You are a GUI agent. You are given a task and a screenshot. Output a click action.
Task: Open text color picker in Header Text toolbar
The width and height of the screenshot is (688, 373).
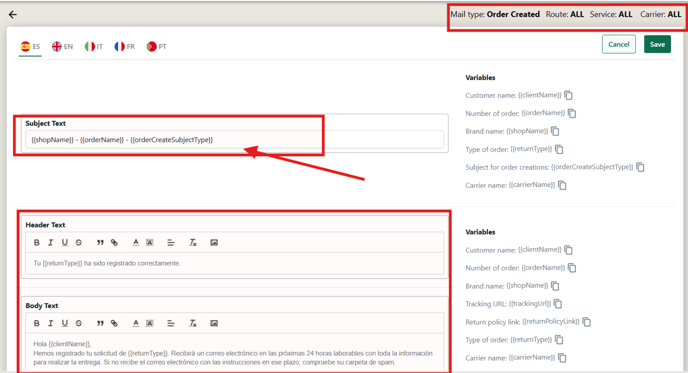[x=136, y=242]
